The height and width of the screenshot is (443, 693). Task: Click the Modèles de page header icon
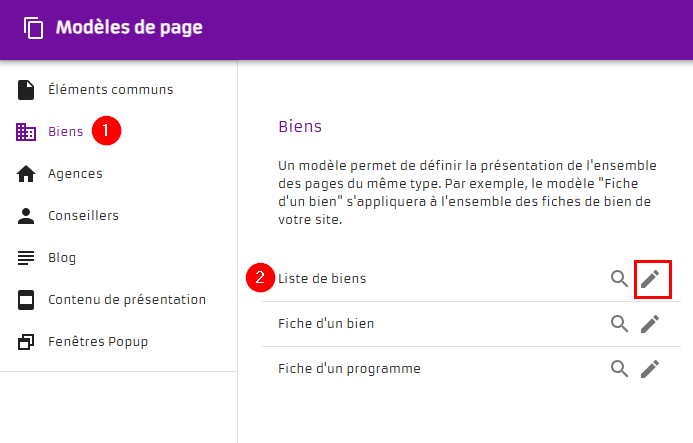click(x=34, y=28)
